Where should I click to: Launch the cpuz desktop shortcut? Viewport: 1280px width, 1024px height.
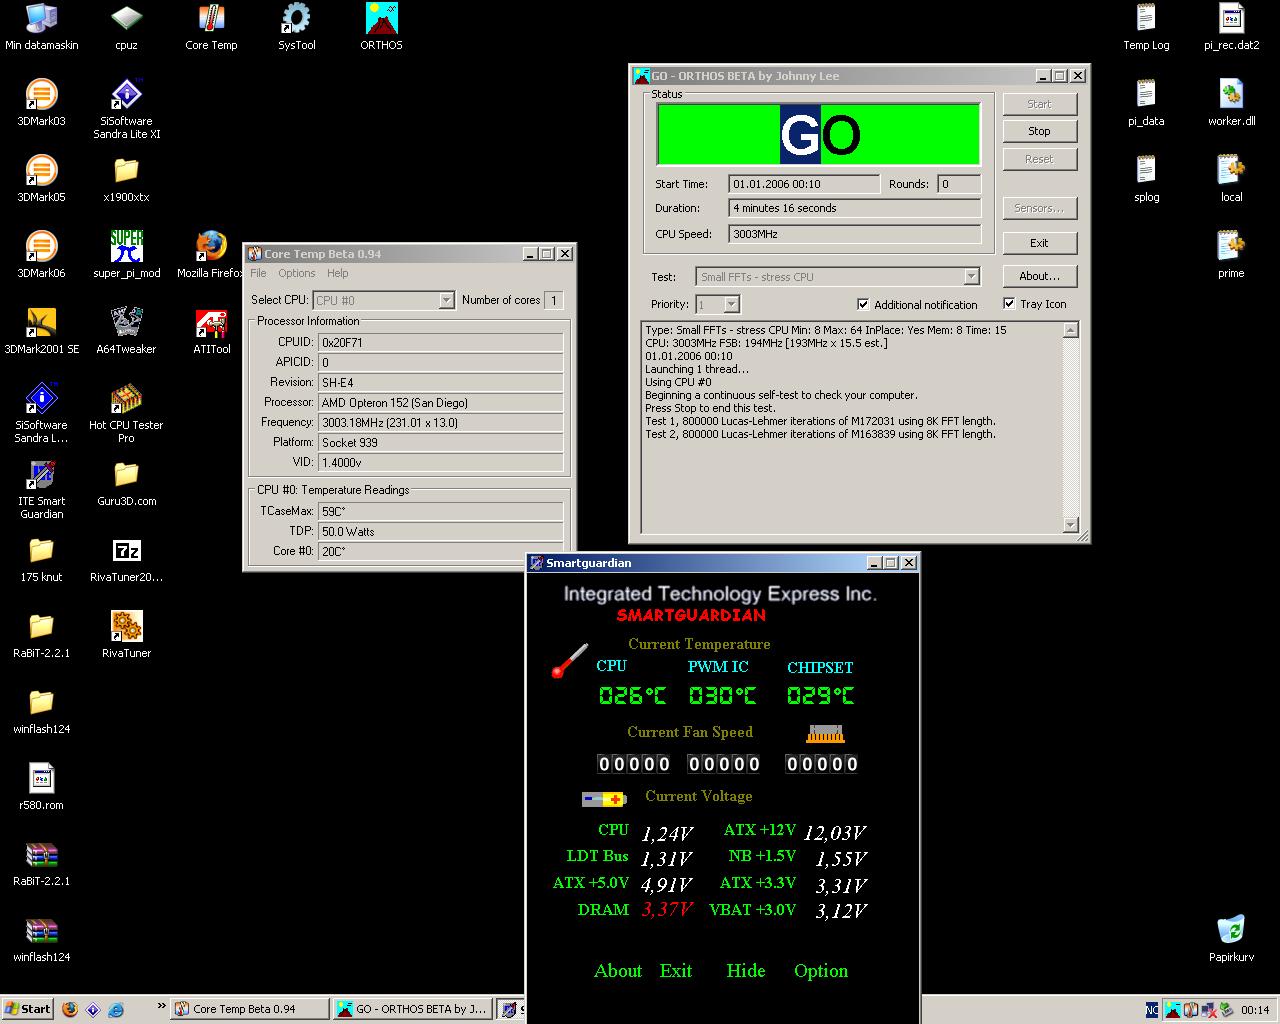(126, 27)
